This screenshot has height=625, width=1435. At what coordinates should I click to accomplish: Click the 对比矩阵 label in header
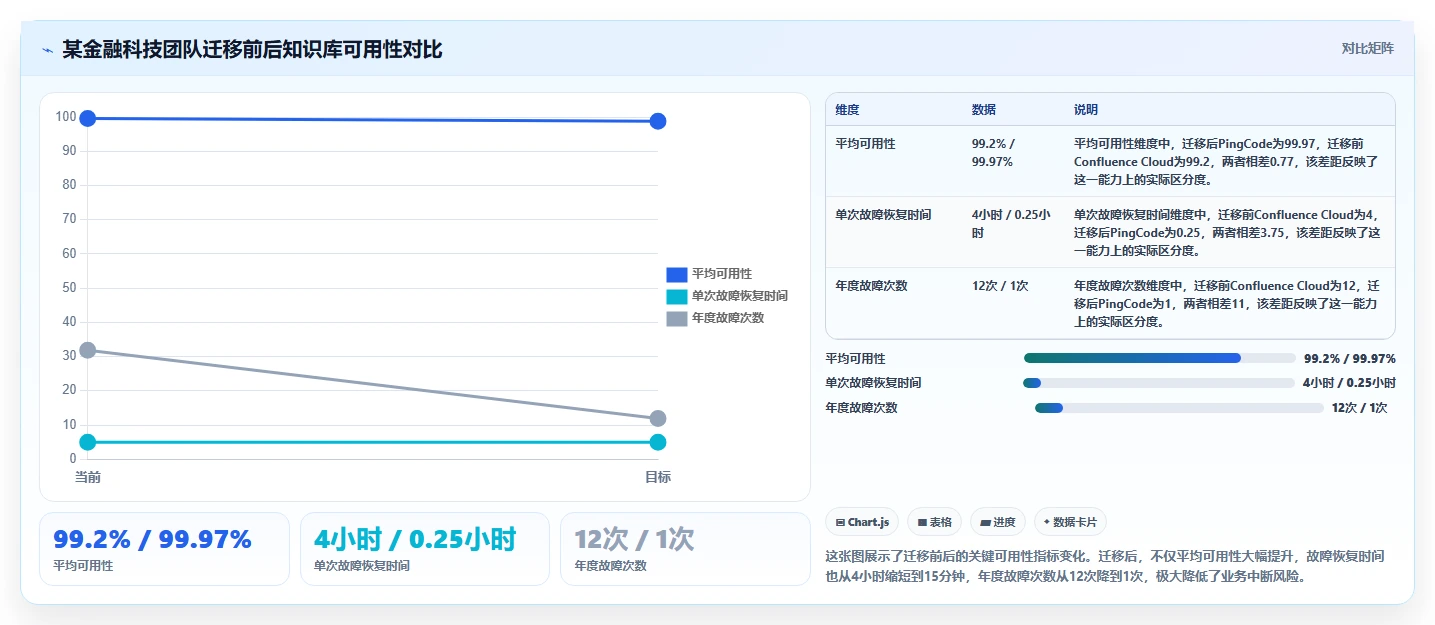pyautogui.click(x=1367, y=48)
